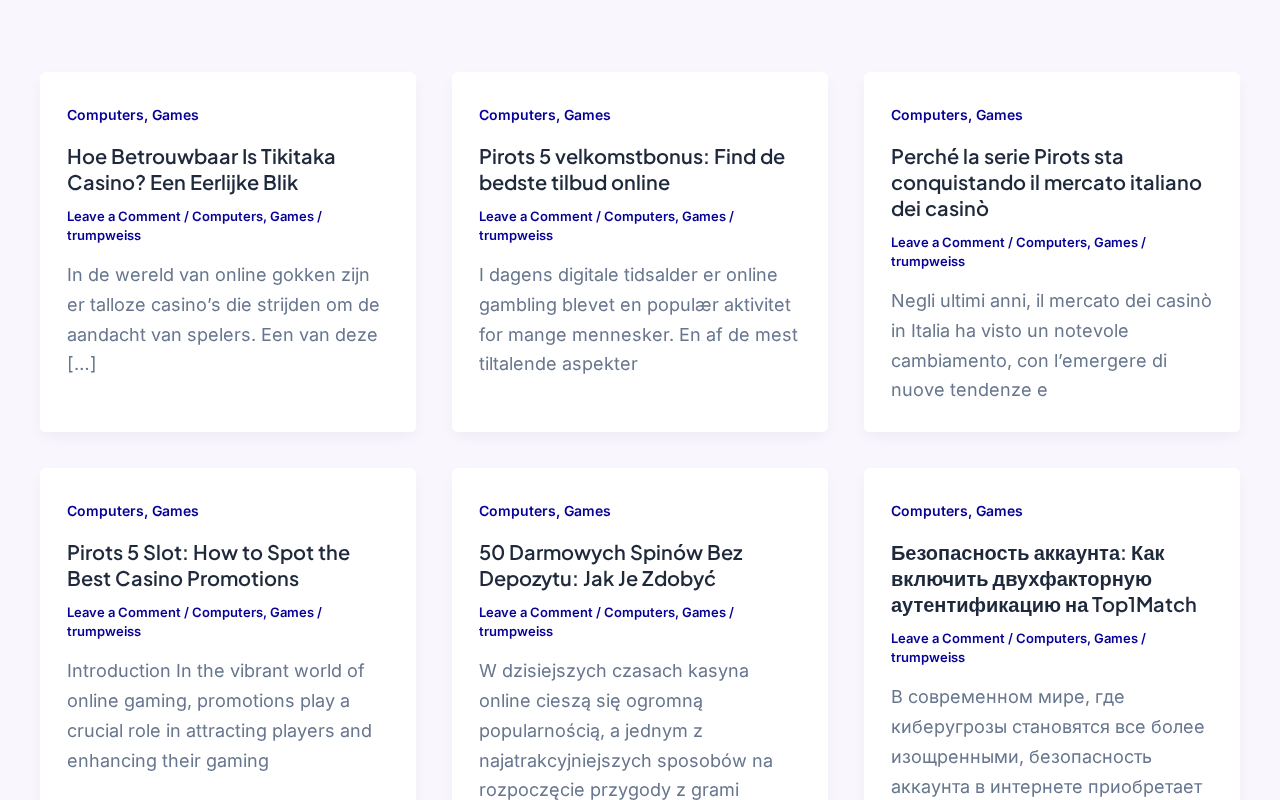Image resolution: width=1280 pixels, height=800 pixels.
Task: Open trumpweiss author link on Tikitaka post
Action: click(x=104, y=235)
